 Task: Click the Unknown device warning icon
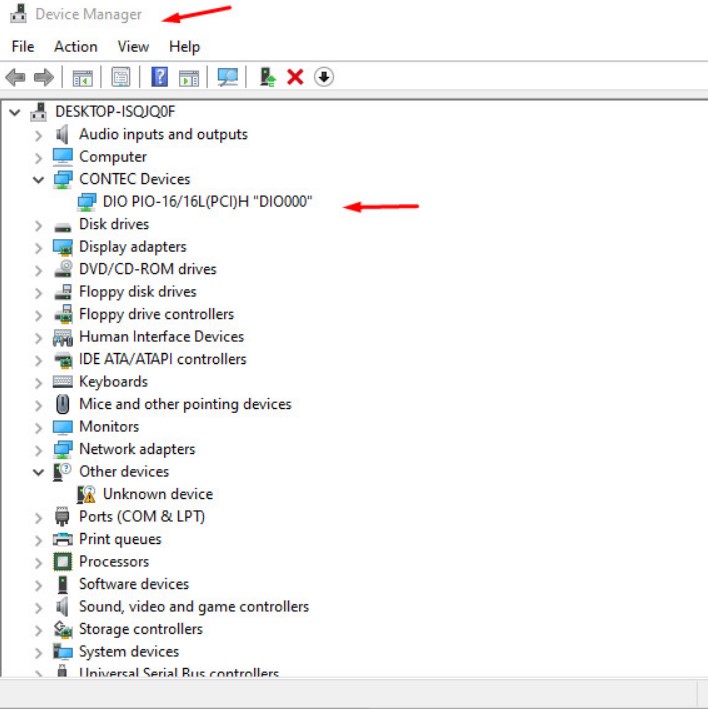pos(86,494)
